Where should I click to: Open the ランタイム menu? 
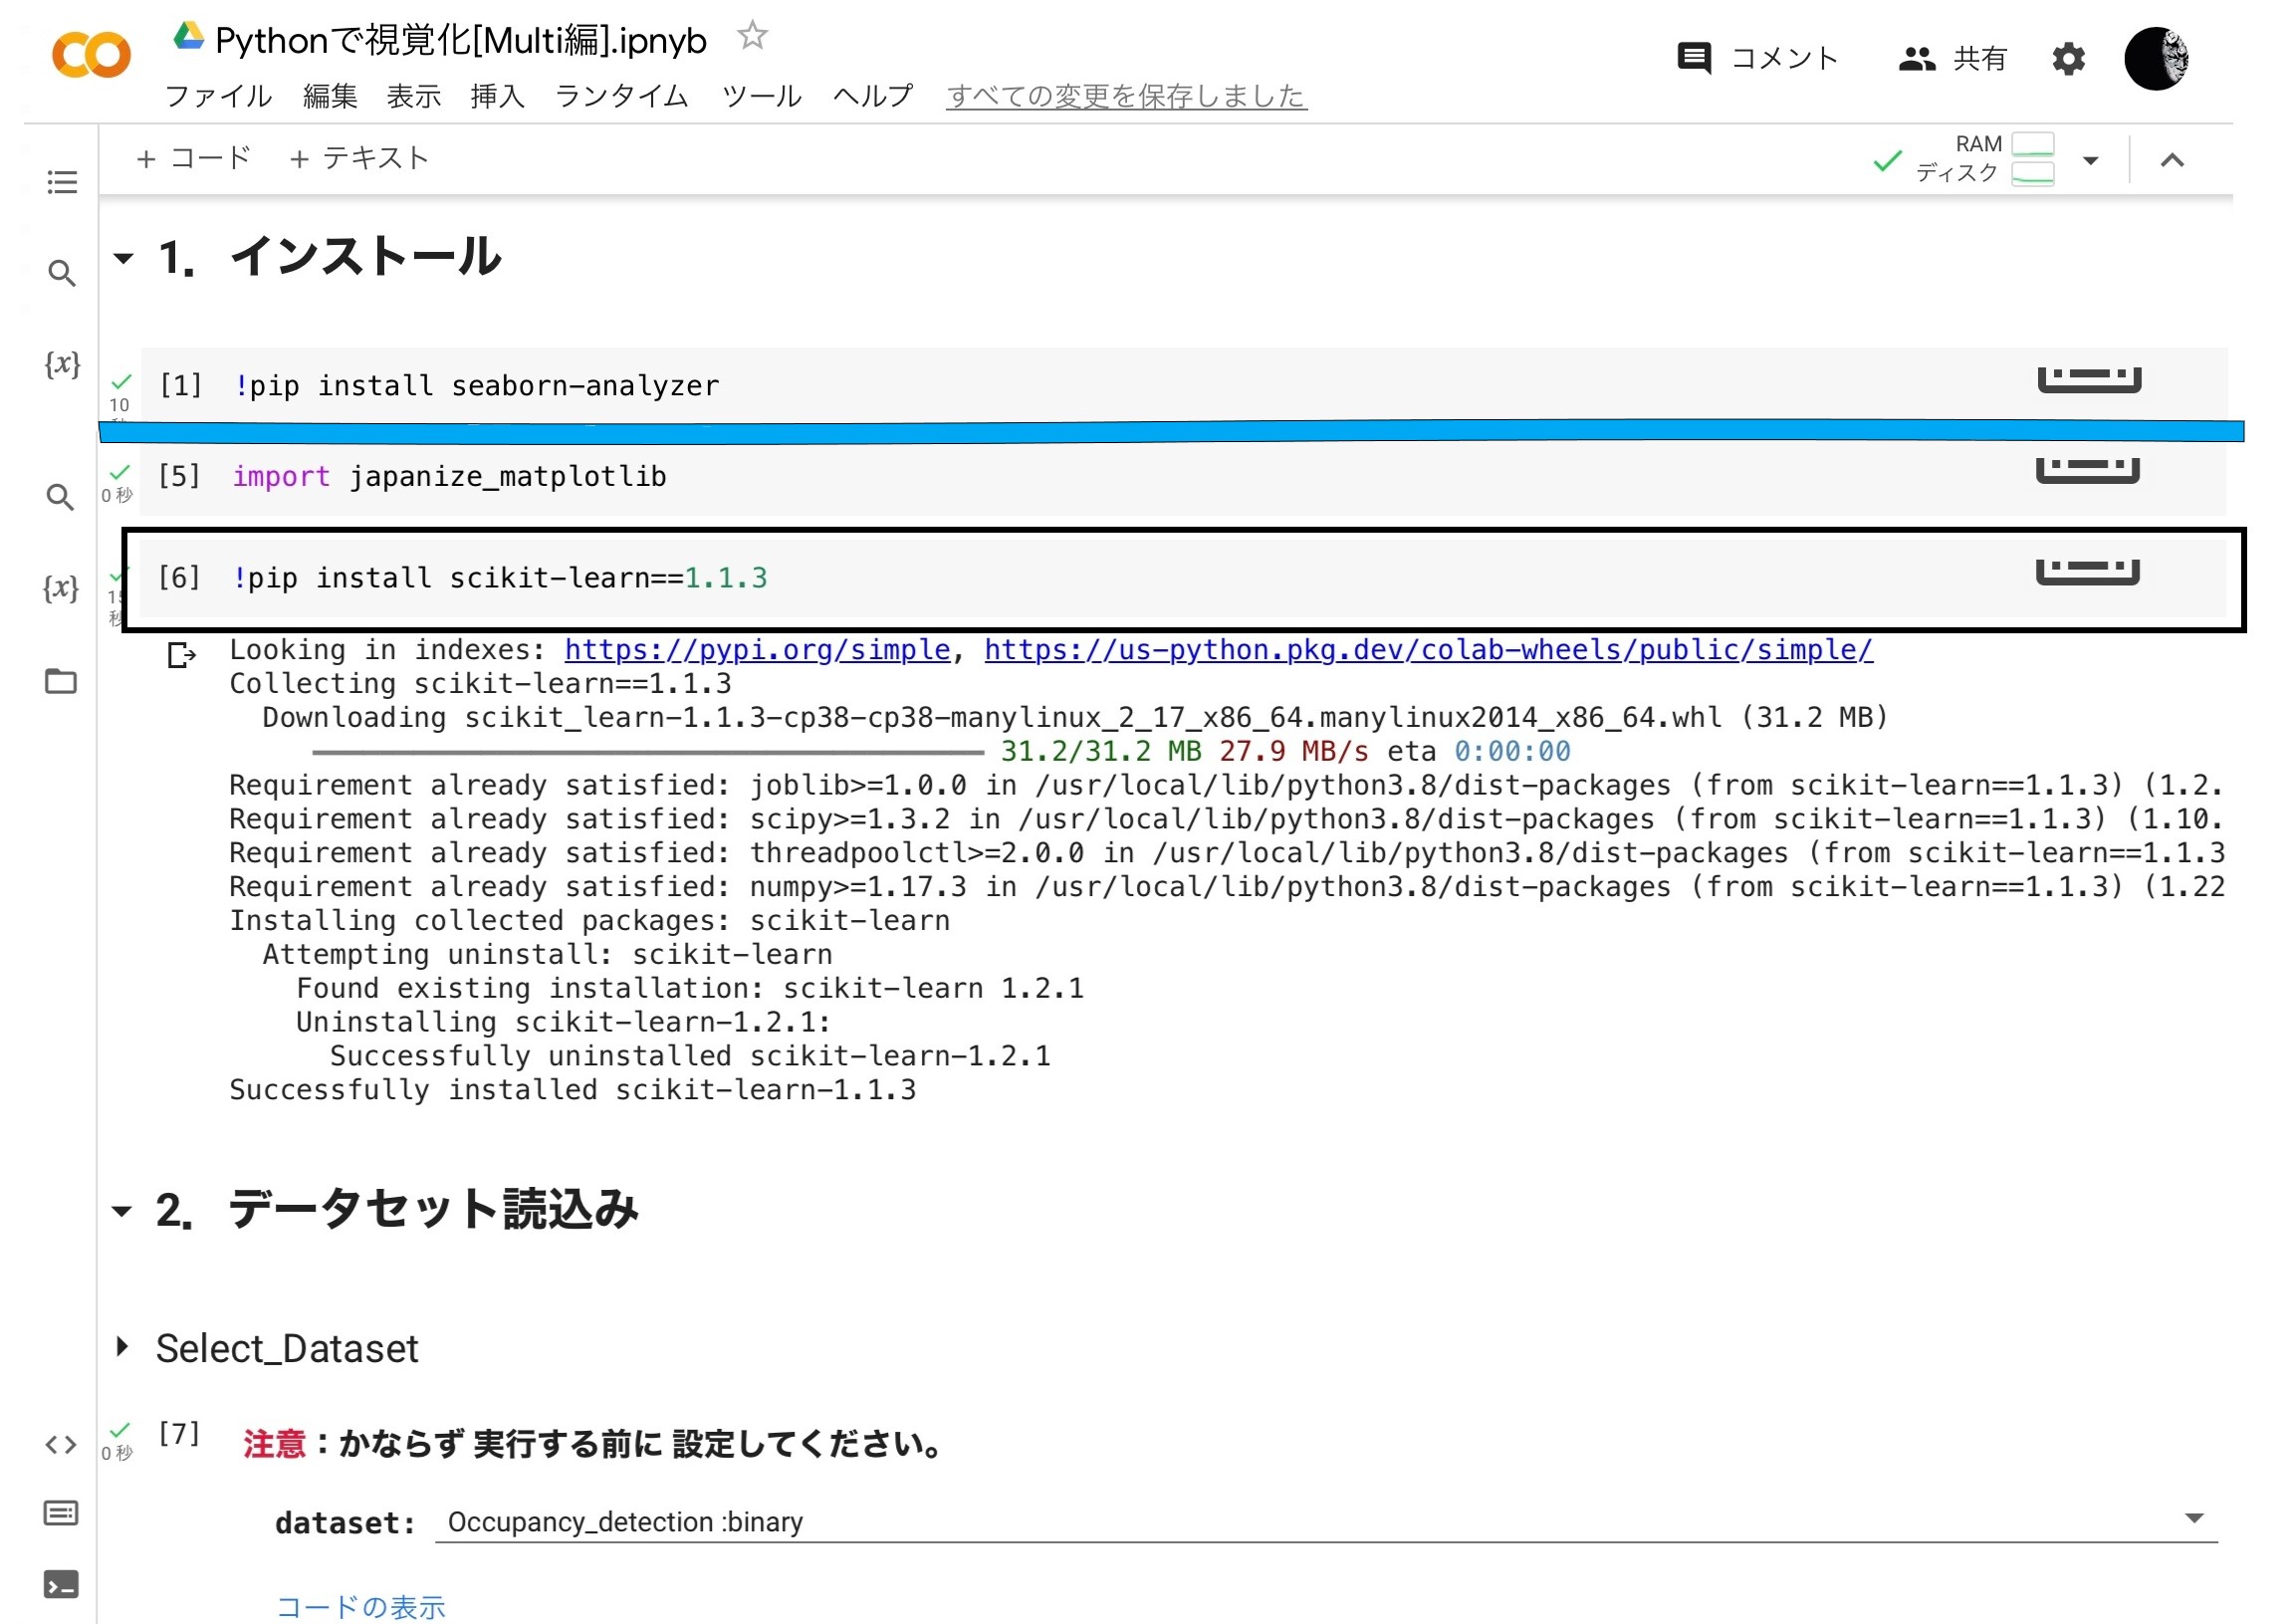[621, 96]
